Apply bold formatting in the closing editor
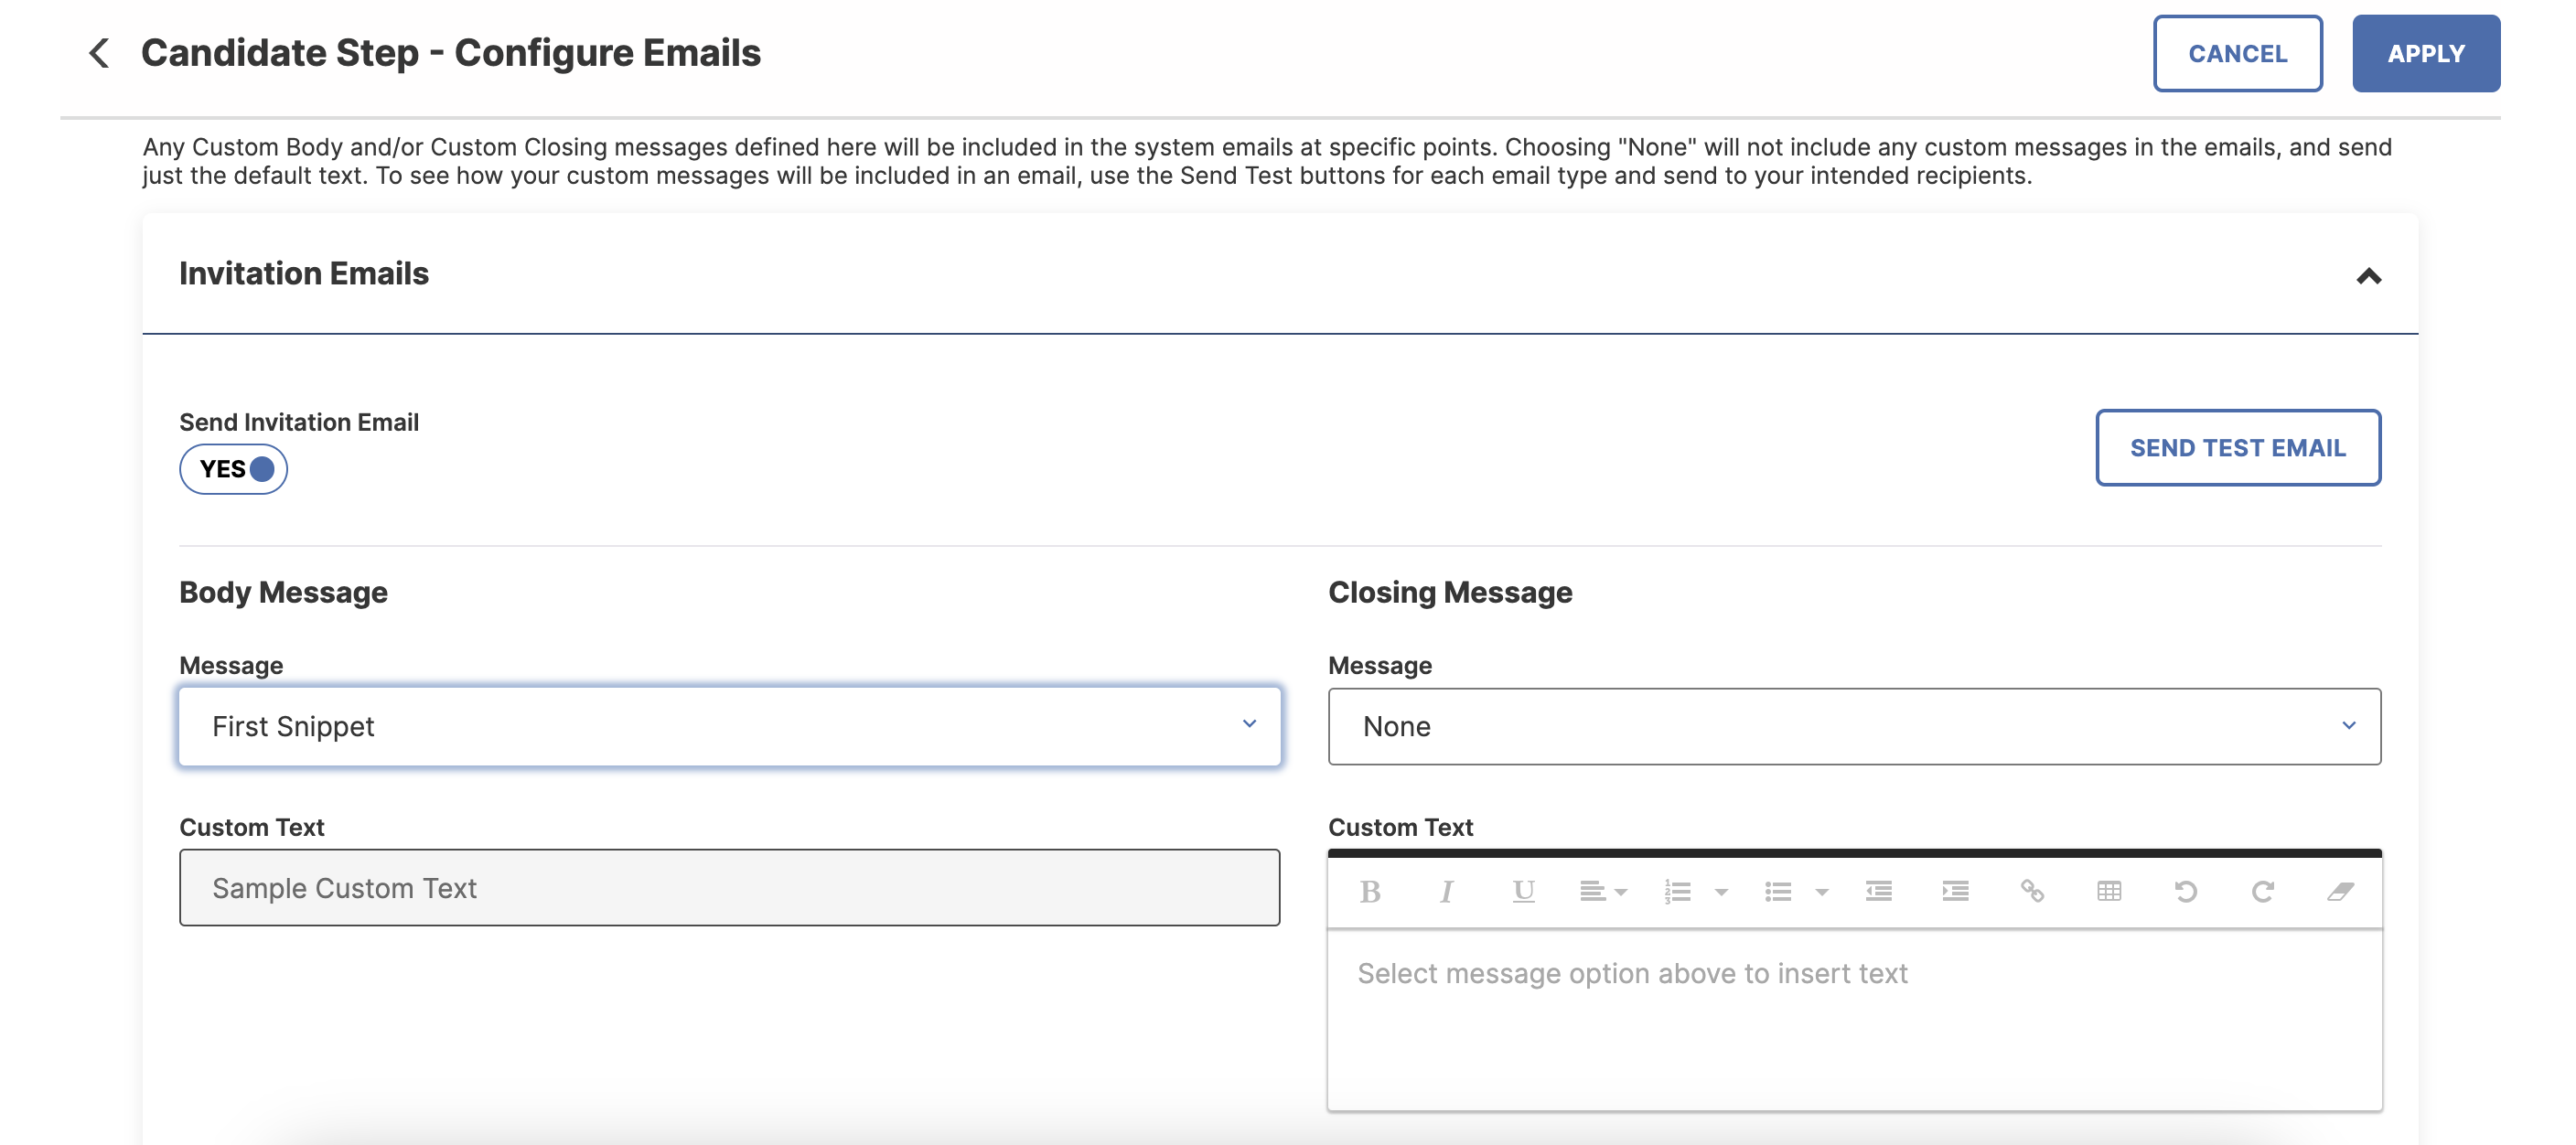Screen dimensions: 2576x1145 click(x=1370, y=891)
